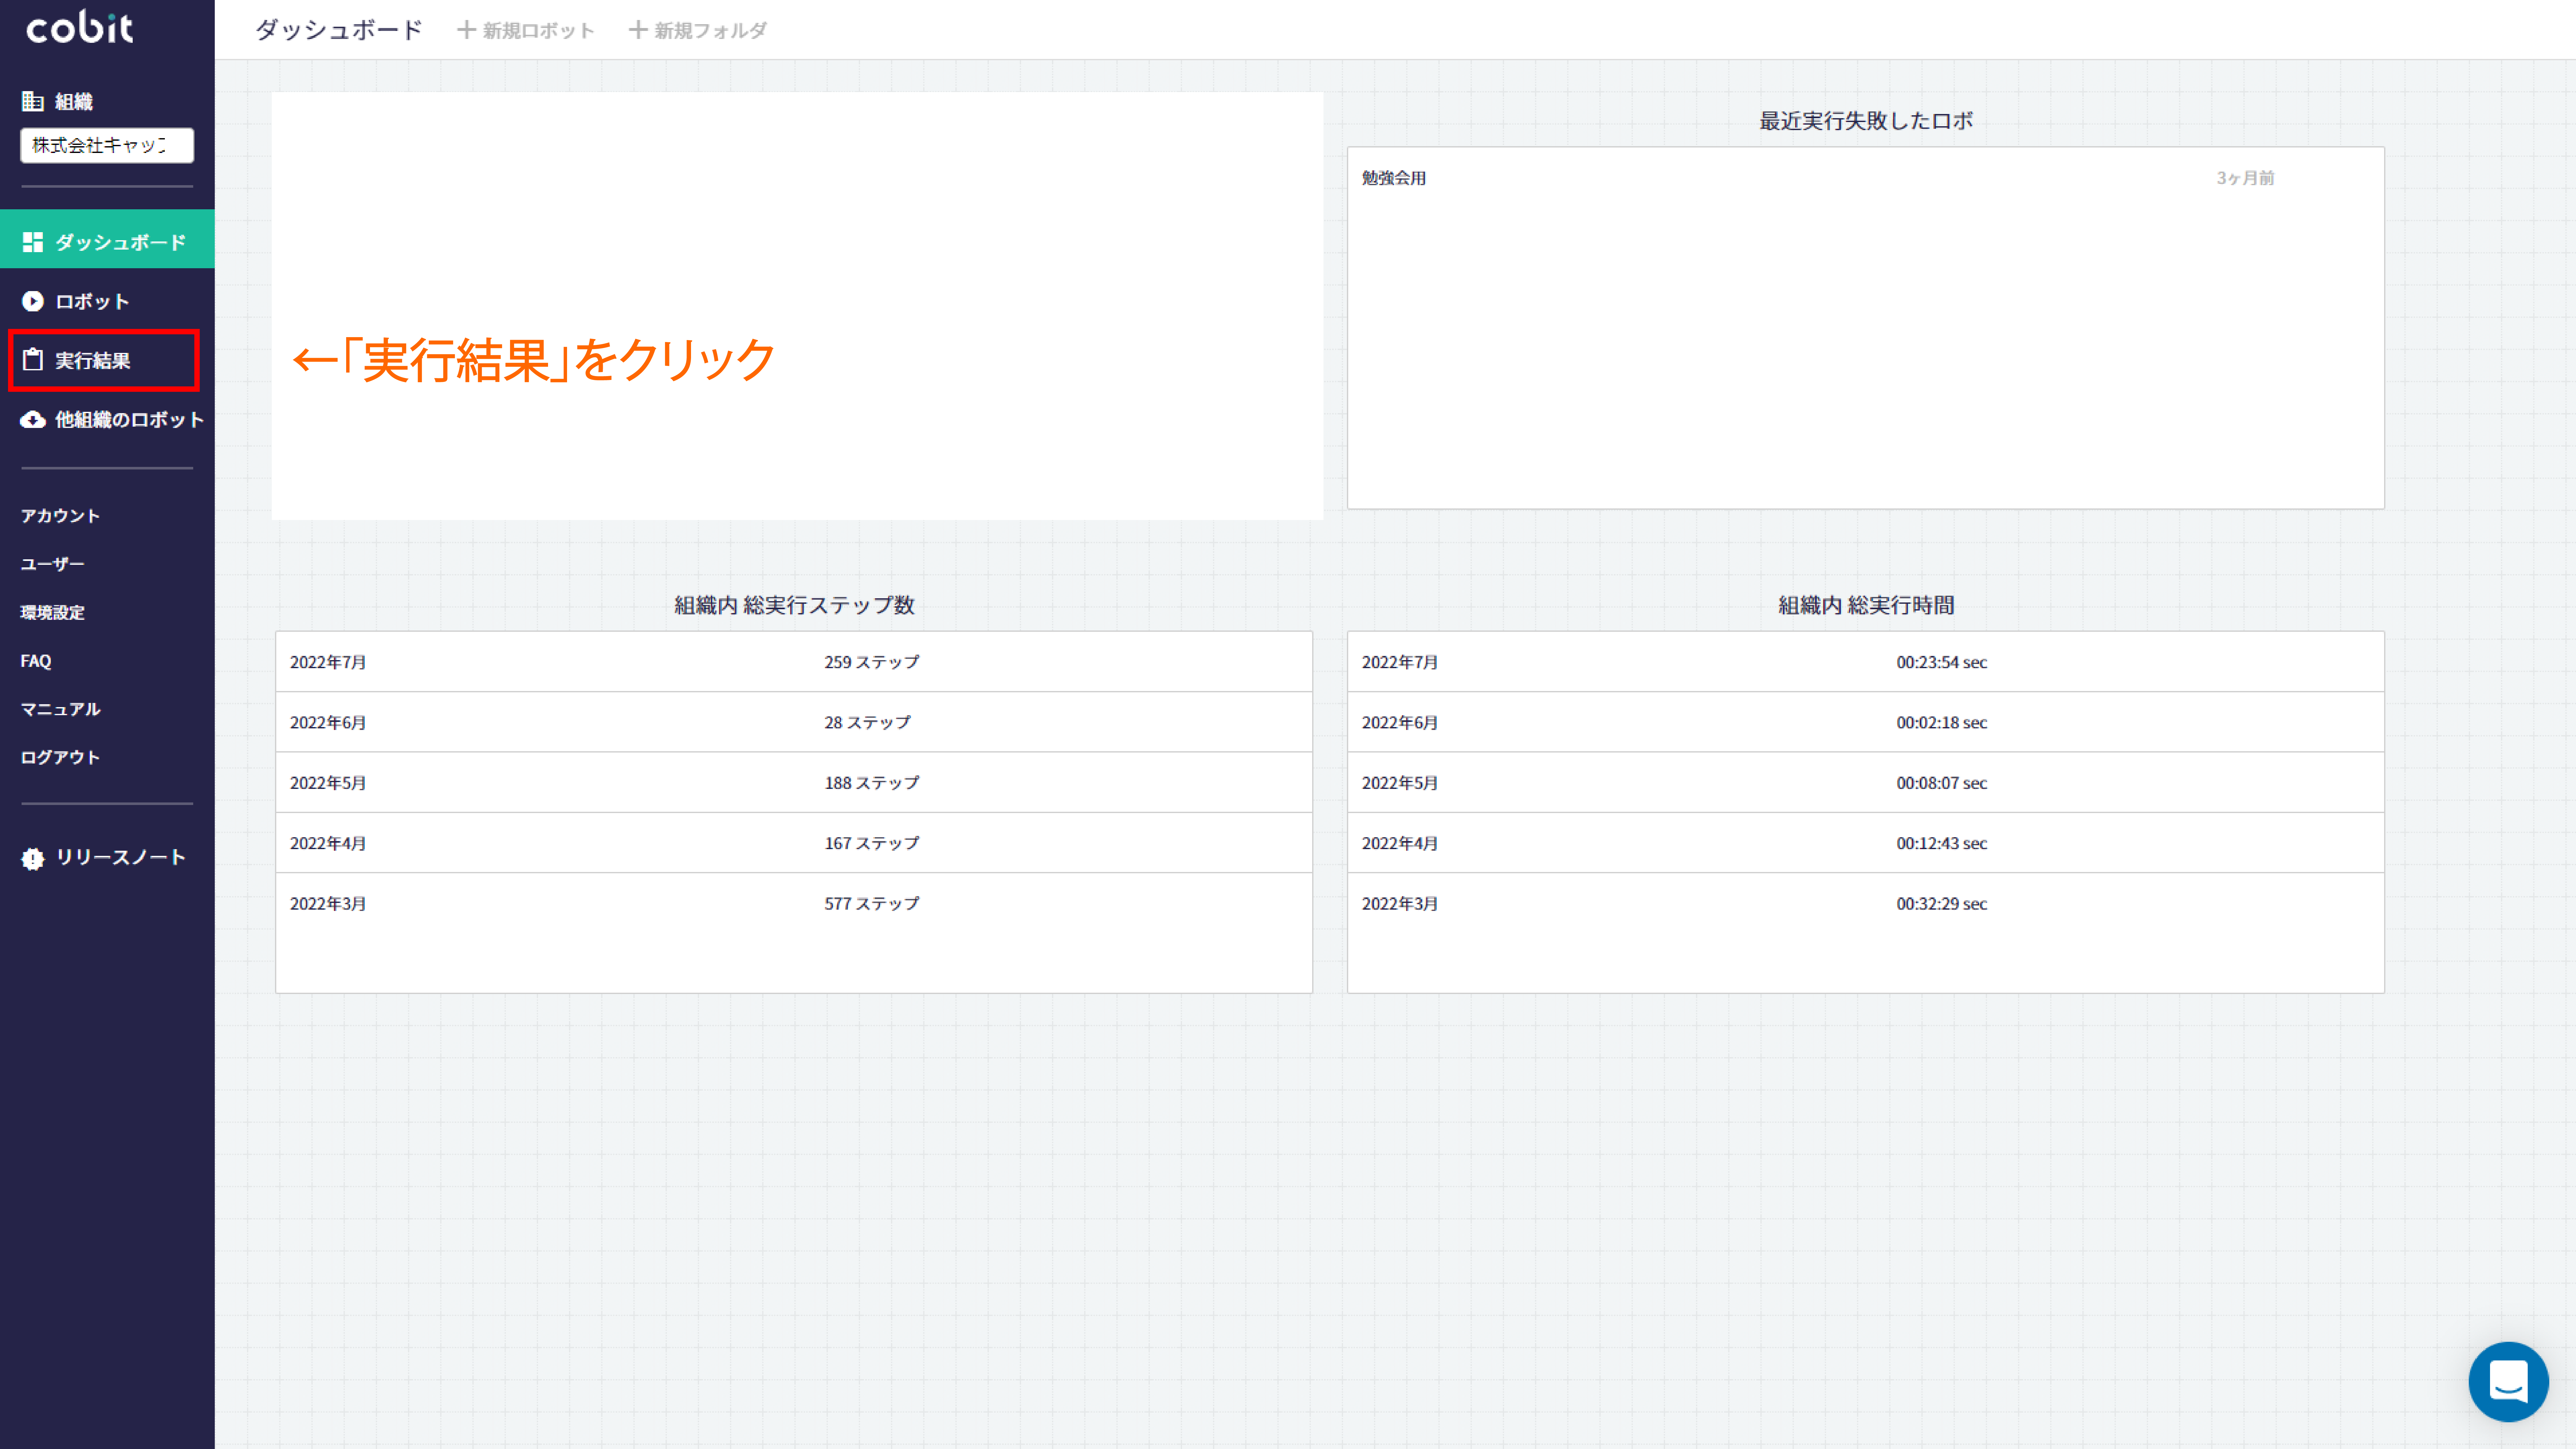The height and width of the screenshot is (1449, 2576).
Task: Click 新規ロボット button label
Action: (539, 31)
